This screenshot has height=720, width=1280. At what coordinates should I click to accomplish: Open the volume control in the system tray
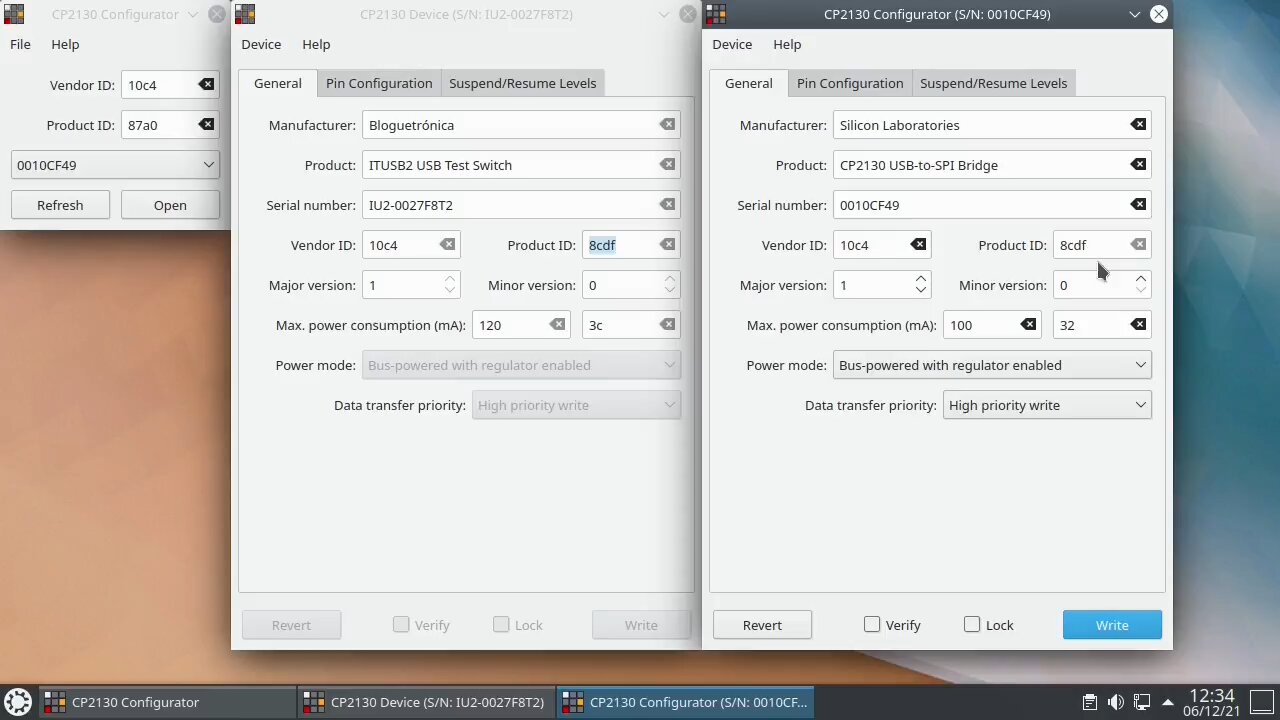coord(1116,702)
